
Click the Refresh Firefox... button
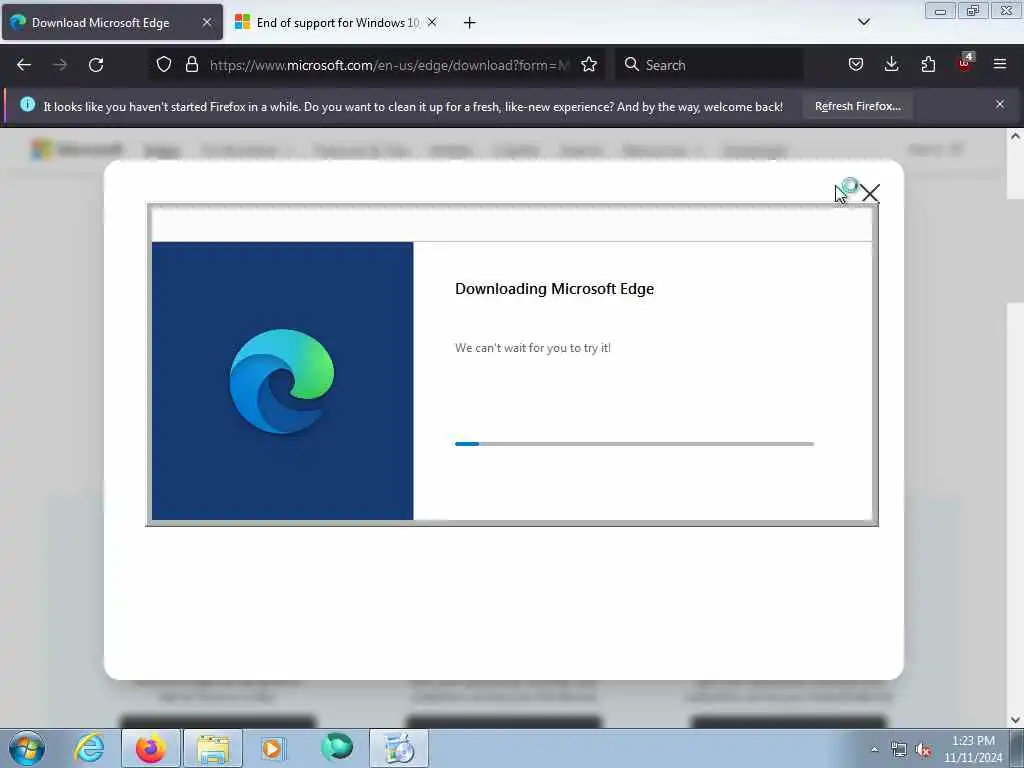(x=857, y=106)
